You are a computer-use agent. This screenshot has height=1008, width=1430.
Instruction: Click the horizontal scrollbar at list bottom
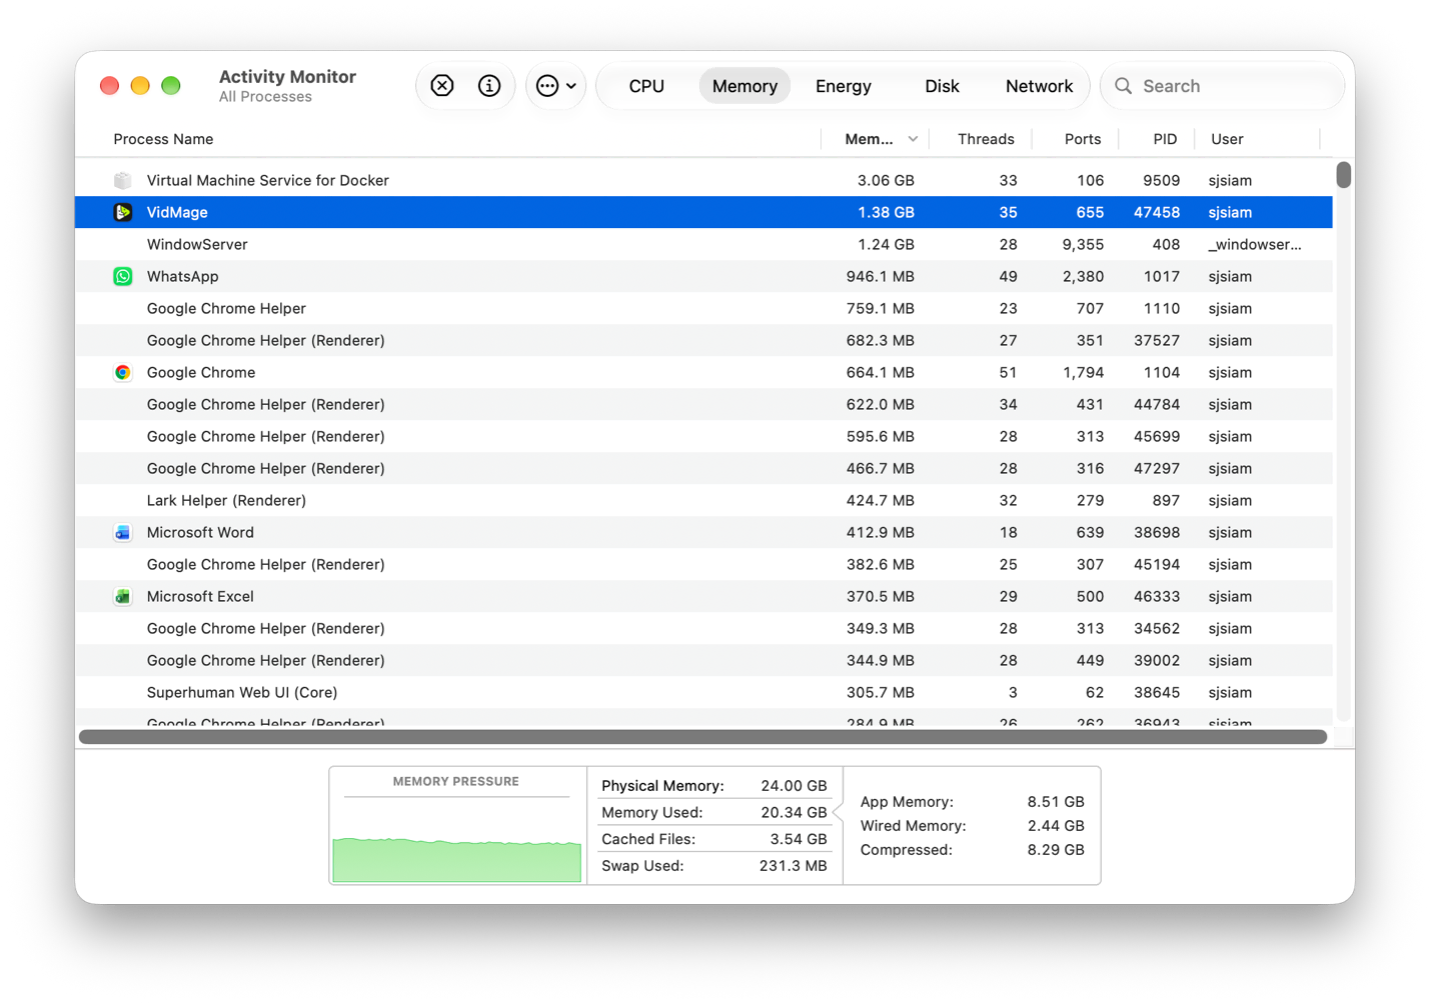[703, 737]
